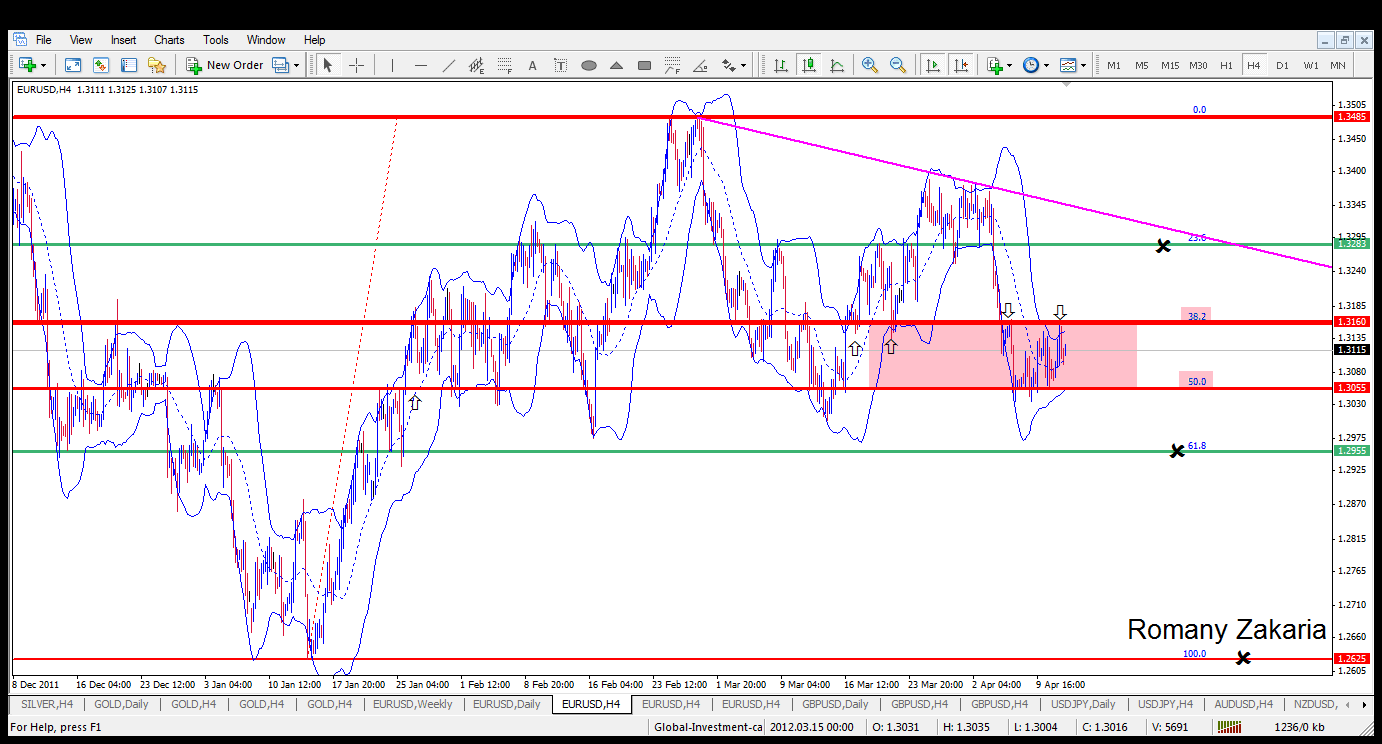Select the M1 timeframe button
Image resolution: width=1382 pixels, height=744 pixels.
[1114, 65]
